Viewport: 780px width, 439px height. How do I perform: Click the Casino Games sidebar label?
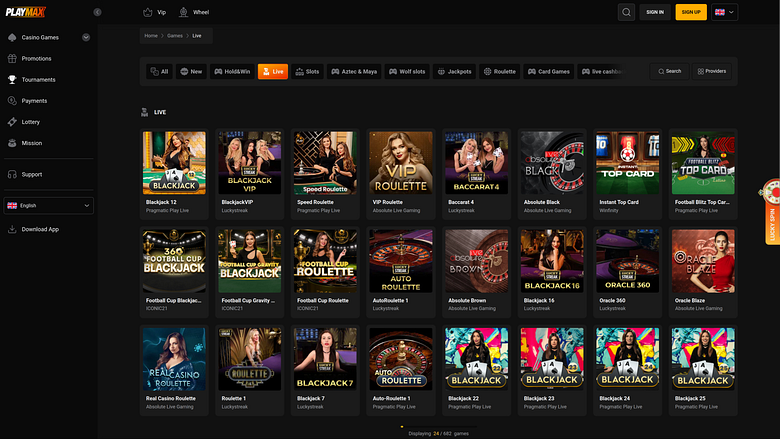pos(40,37)
